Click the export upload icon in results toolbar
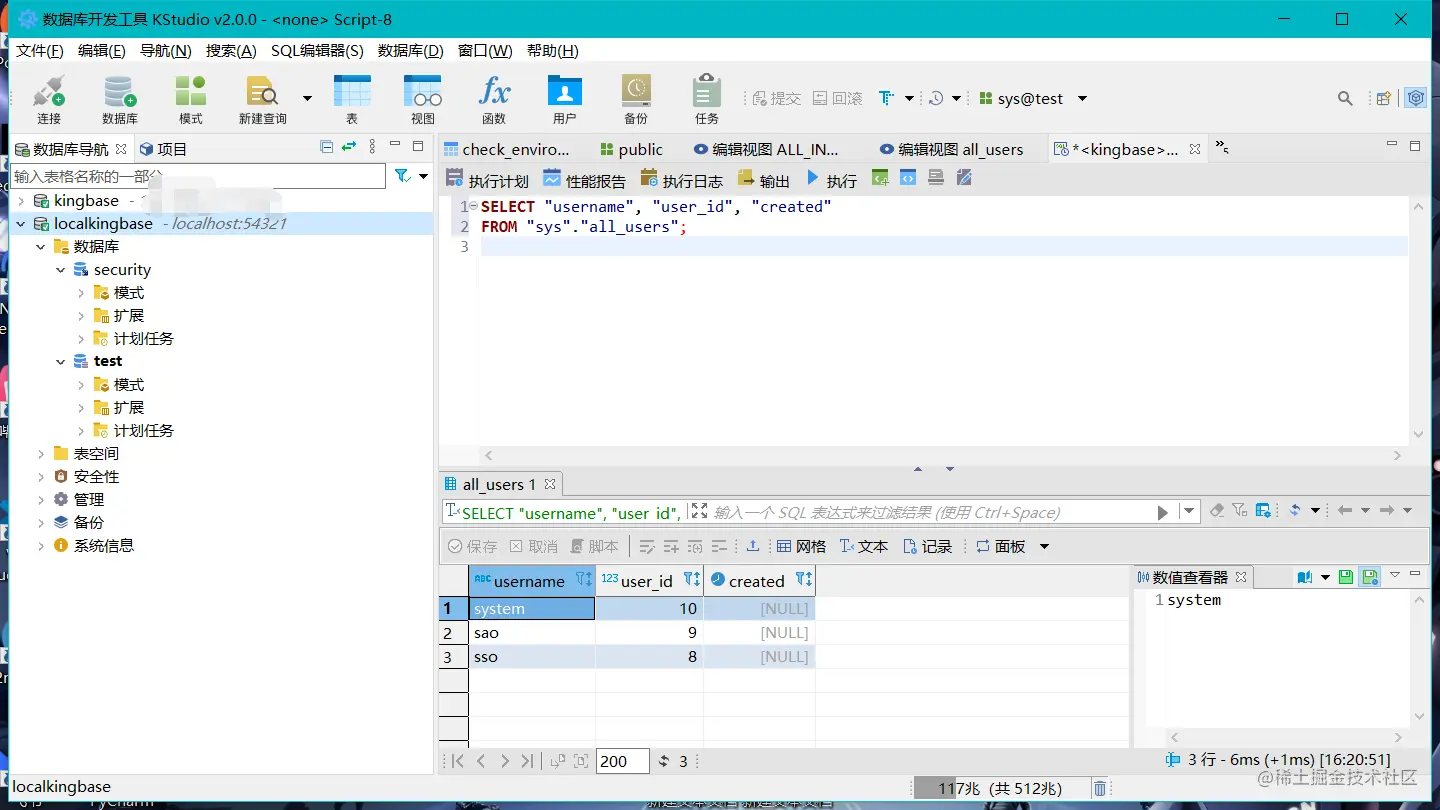Image resolution: width=1440 pixels, height=810 pixels. [753, 546]
